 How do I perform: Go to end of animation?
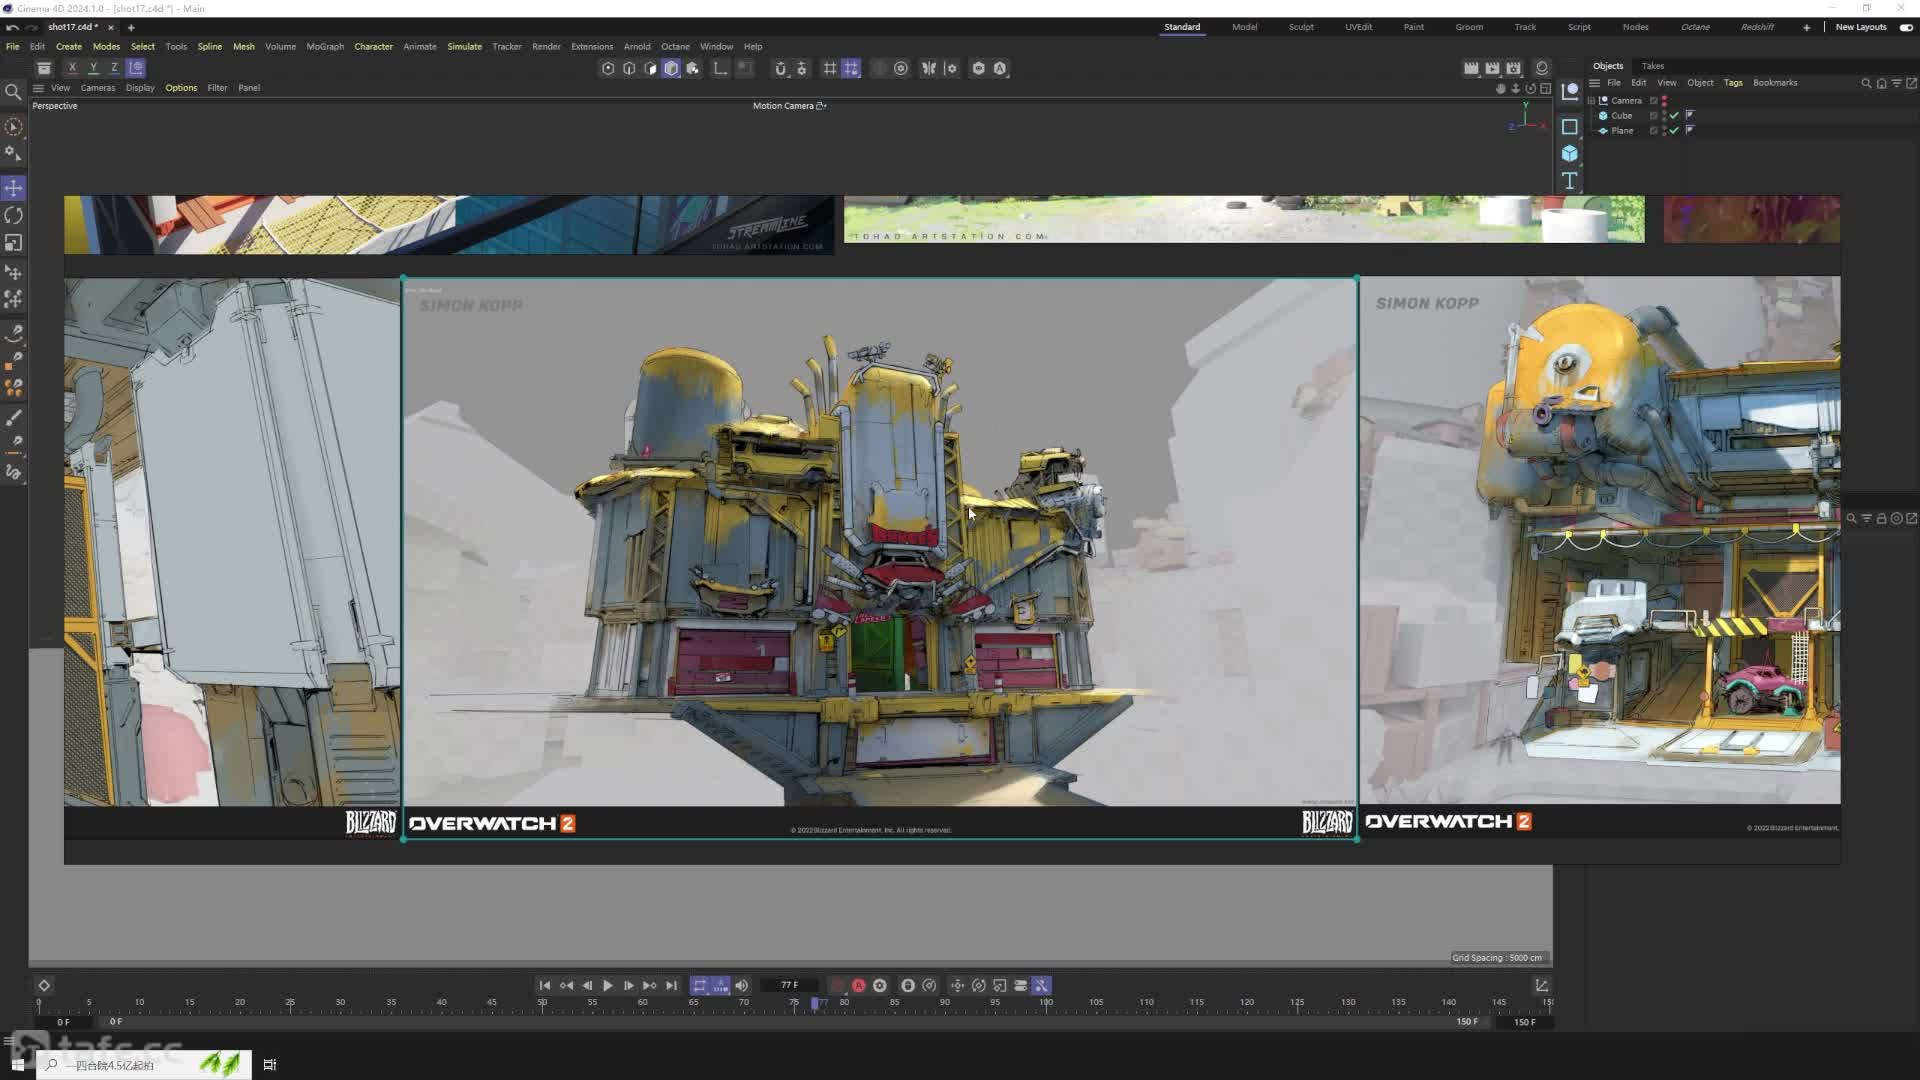[x=671, y=986]
